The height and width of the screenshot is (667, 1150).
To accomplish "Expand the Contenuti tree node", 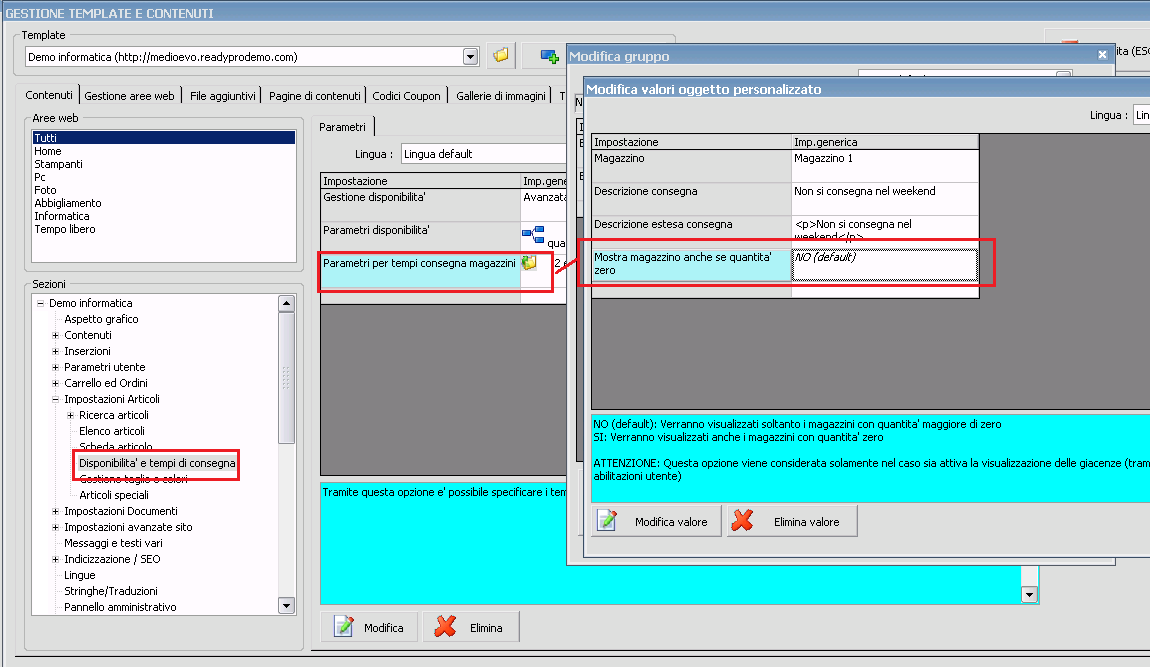I will pos(55,335).
